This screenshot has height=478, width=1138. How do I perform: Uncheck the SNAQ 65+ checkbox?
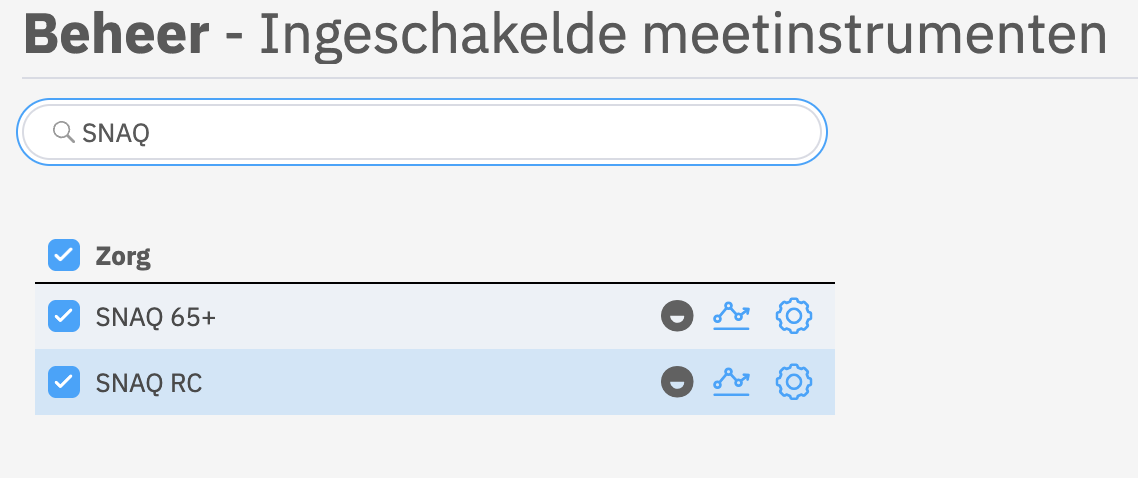click(64, 316)
